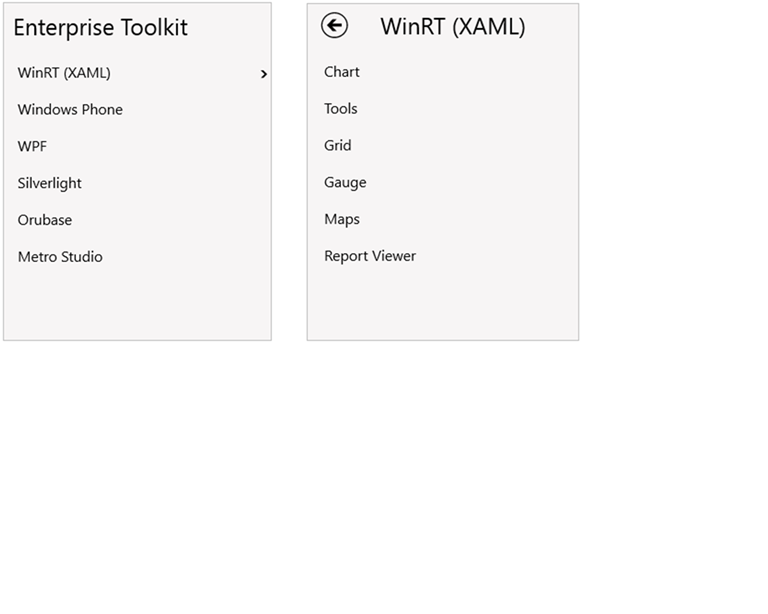The height and width of the screenshot is (614, 768).
Task: Choose the Gauge item
Action: pyautogui.click(x=345, y=183)
